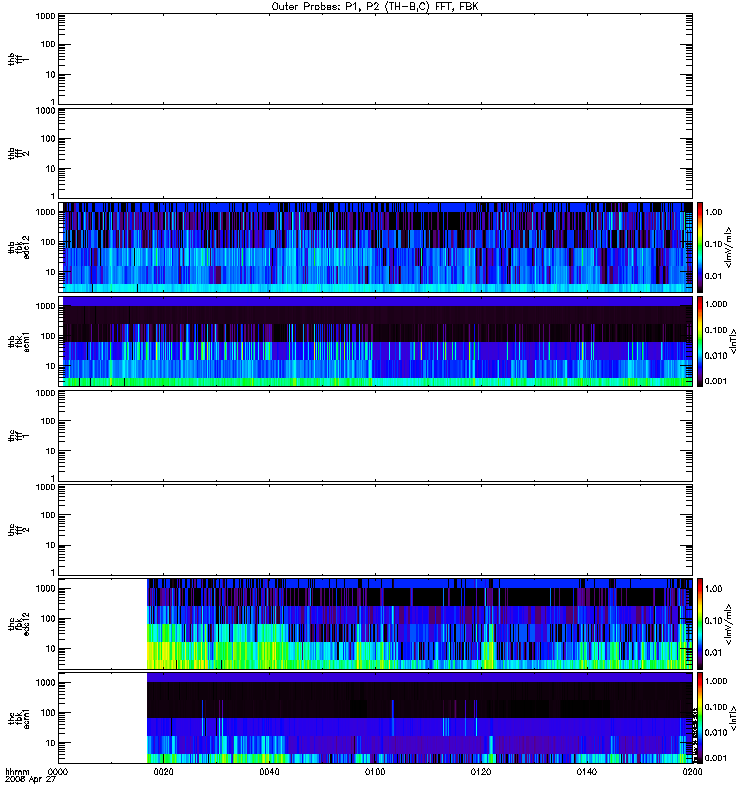Click the "thc fff 2" panel axis label
The image size is (750, 800).
click(x=18, y=530)
